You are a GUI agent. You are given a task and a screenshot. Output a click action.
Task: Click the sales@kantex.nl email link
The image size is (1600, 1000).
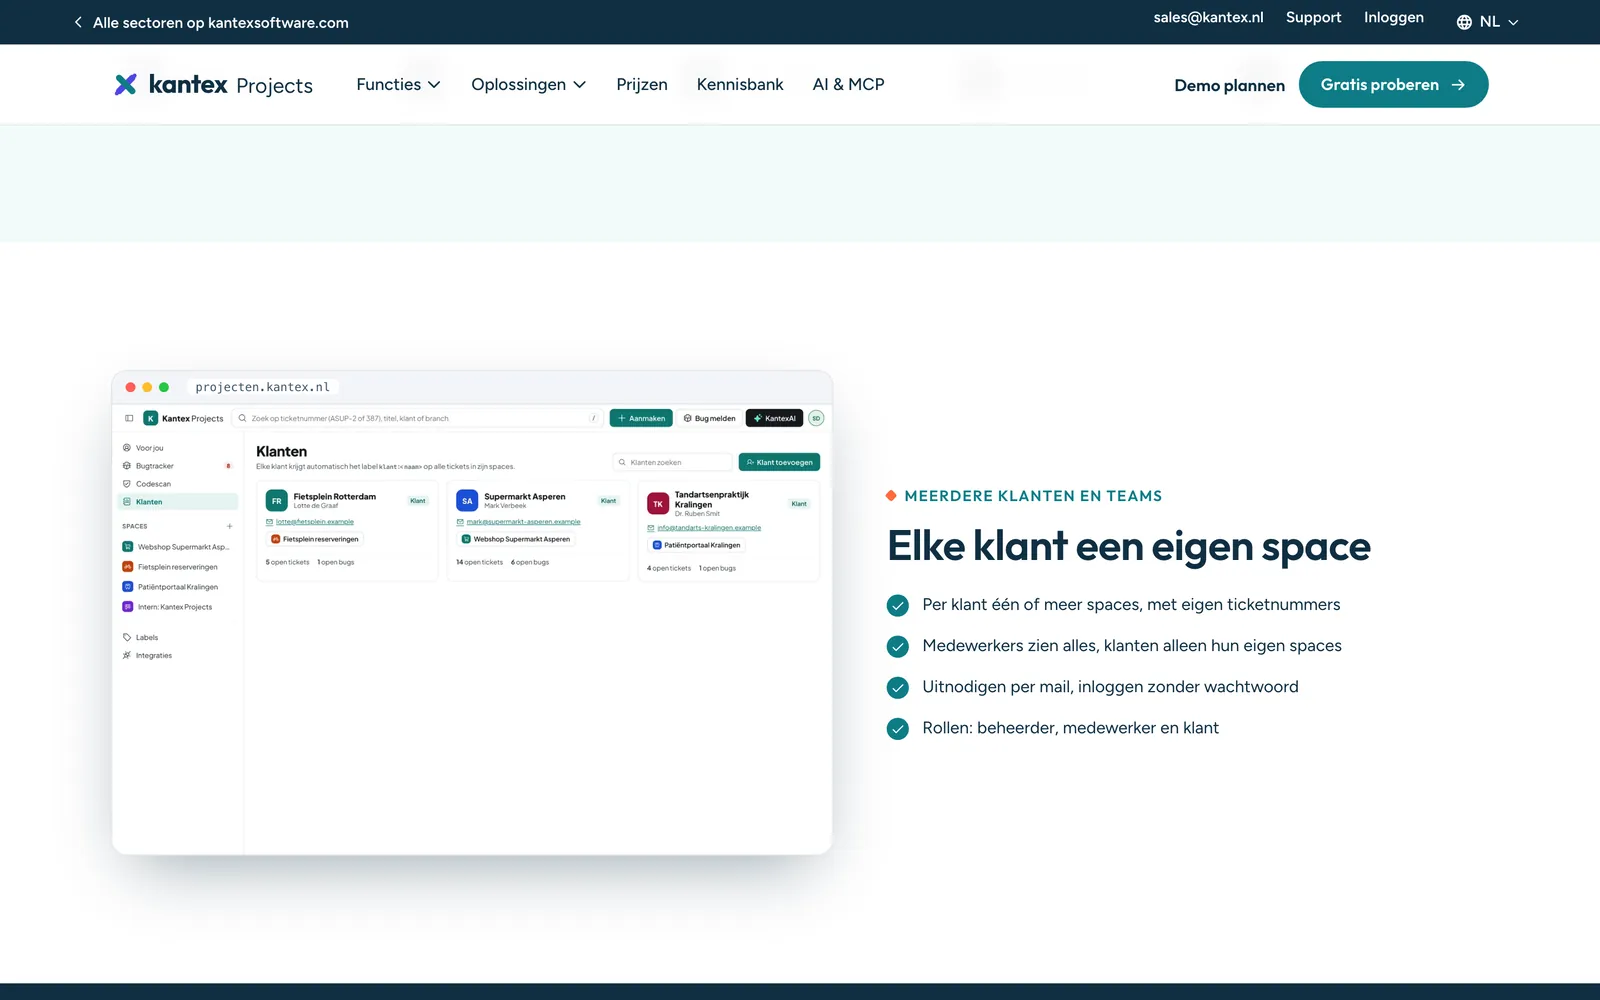click(1208, 18)
